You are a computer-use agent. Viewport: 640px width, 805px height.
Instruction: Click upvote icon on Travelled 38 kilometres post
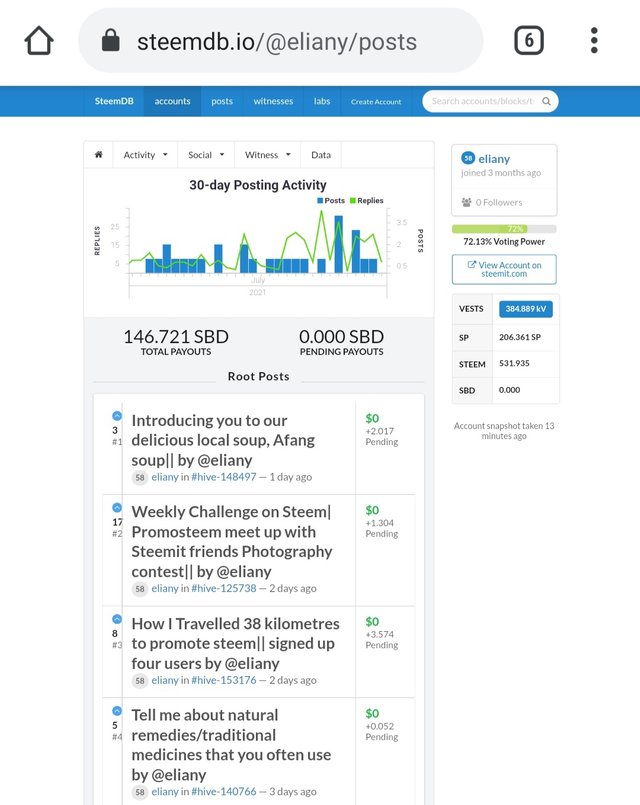[x=117, y=619]
